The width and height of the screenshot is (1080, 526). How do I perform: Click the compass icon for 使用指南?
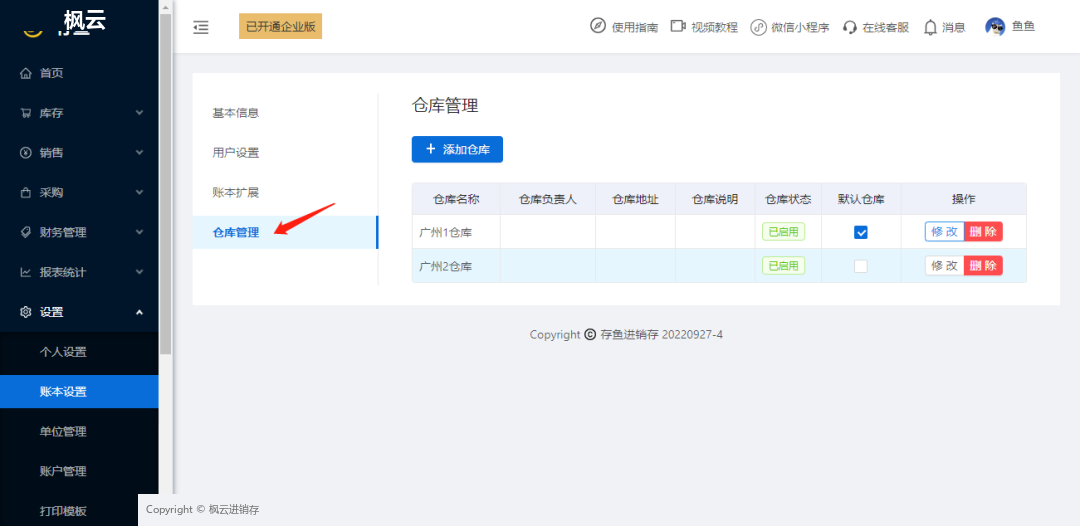(598, 26)
